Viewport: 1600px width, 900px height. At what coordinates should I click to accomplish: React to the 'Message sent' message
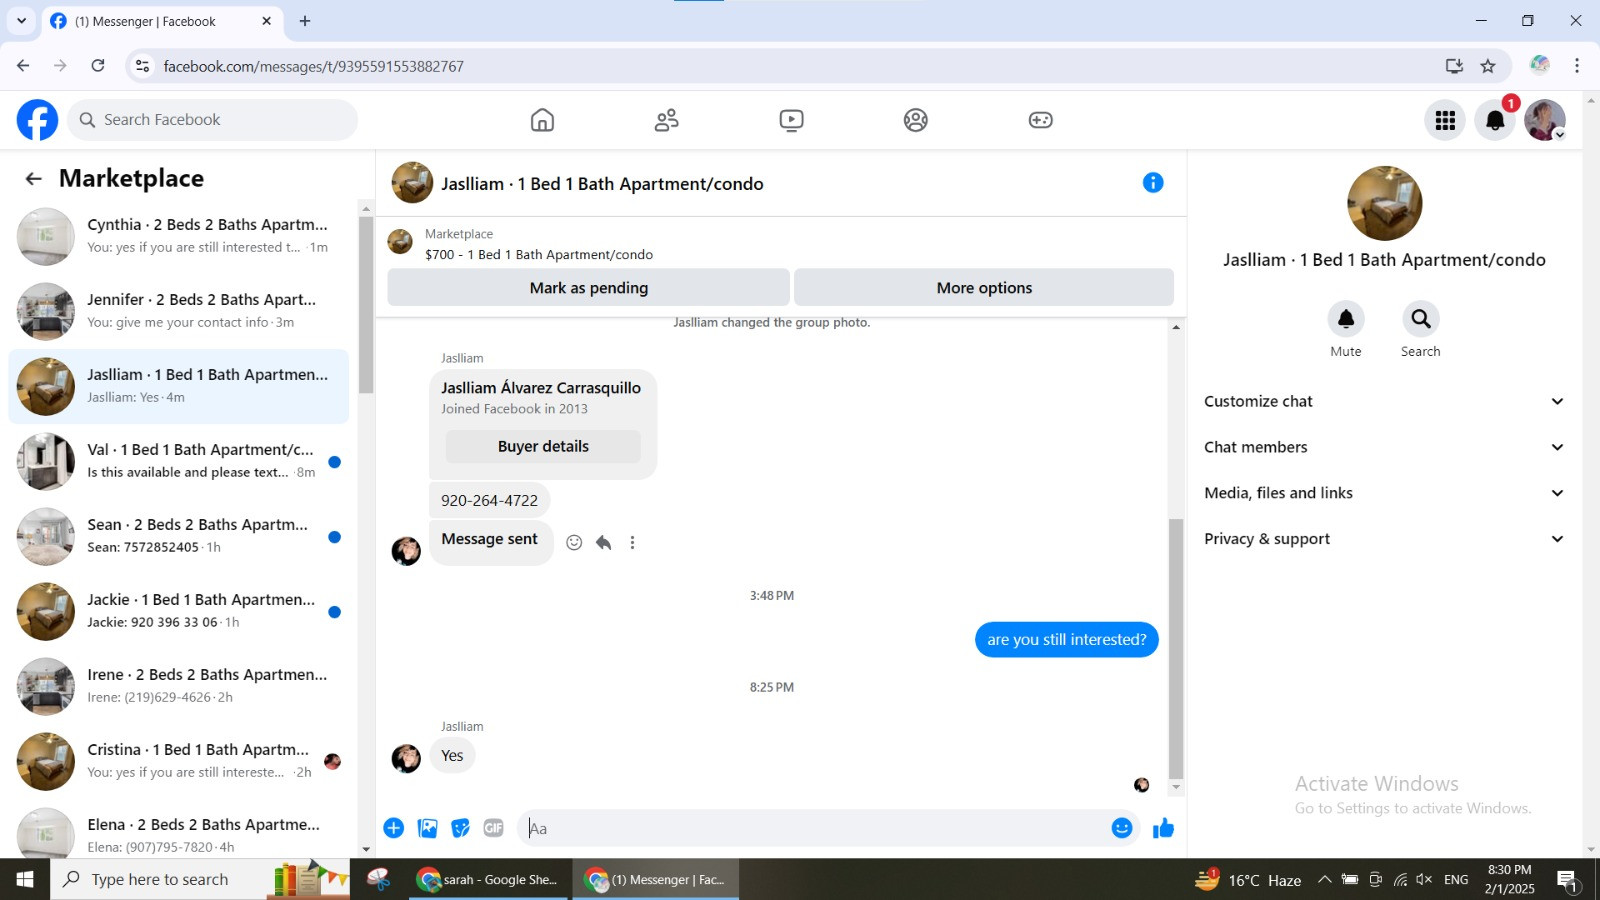(x=574, y=543)
